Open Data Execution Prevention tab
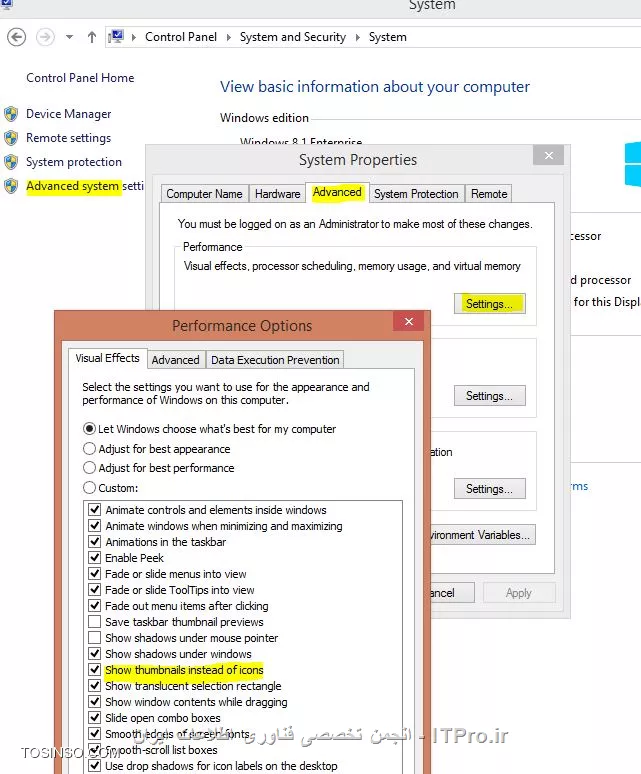Screen dimensions: 641x774 tap(275, 360)
